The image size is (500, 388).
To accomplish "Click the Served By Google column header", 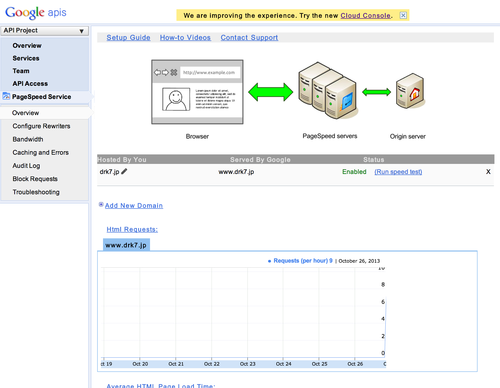I will tap(260, 160).
